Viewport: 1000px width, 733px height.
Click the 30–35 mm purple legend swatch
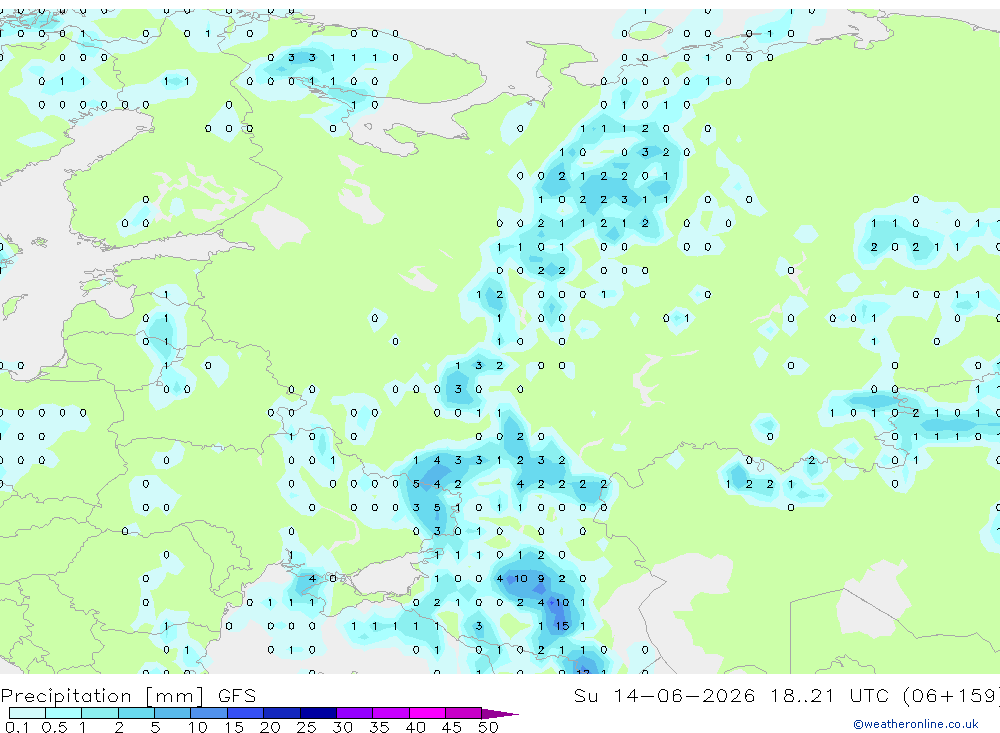(x=355, y=713)
